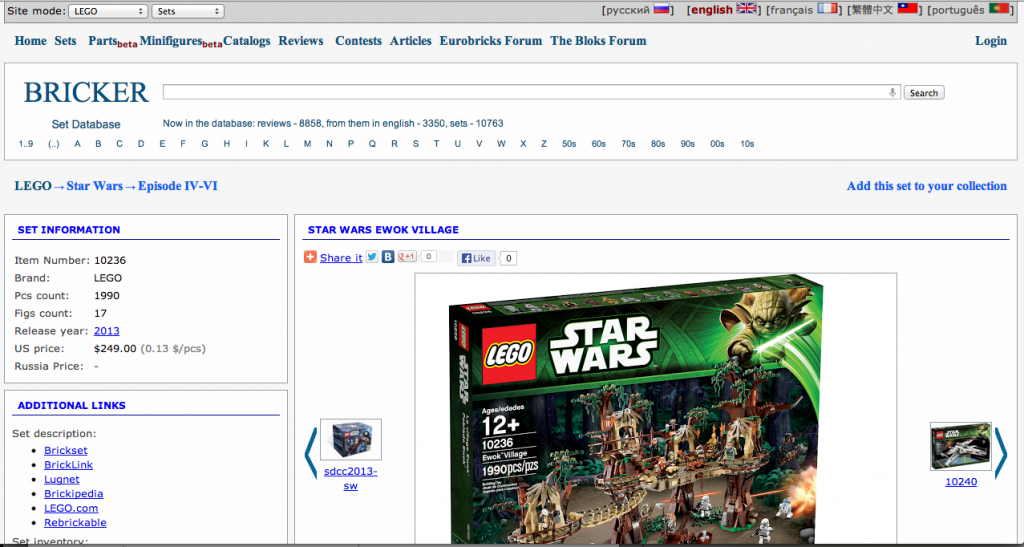Screen dimensions: 1024x547
Task: Click the microphone icon in search box
Action: [892, 93]
